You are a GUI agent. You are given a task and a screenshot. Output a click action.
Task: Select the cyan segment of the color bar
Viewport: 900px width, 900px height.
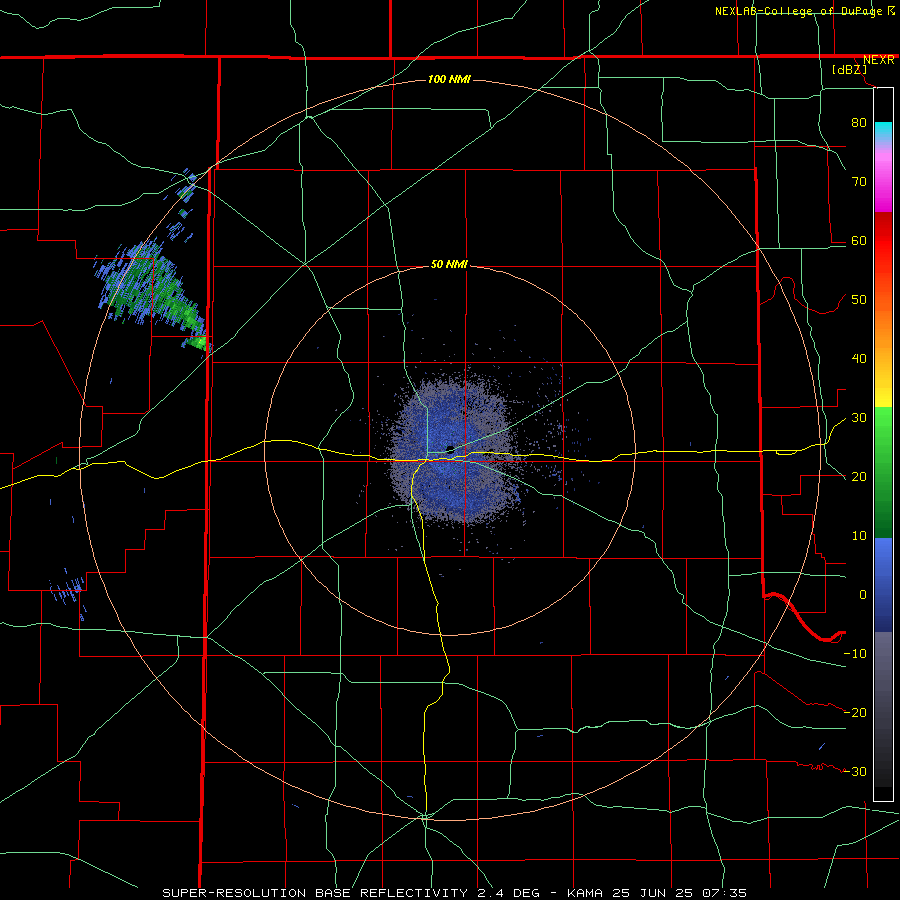[x=883, y=132]
